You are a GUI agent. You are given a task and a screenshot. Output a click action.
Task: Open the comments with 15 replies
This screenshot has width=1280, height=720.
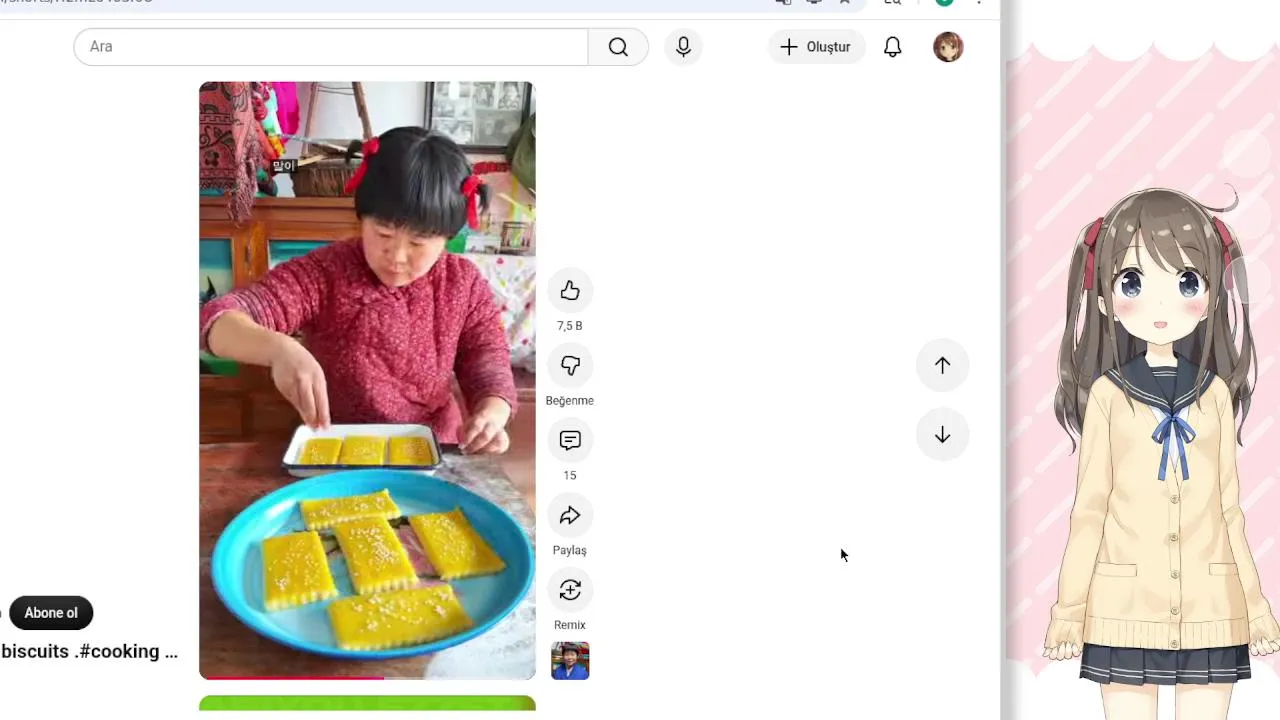(570, 440)
